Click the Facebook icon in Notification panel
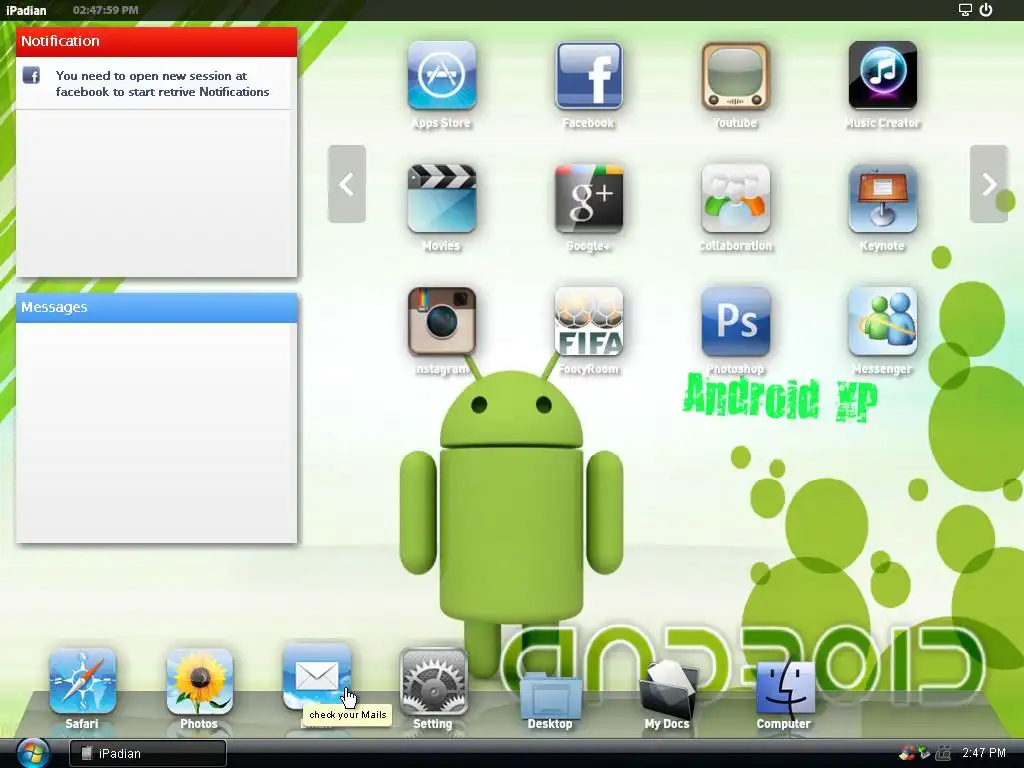The width and height of the screenshot is (1024, 768). [x=31, y=75]
